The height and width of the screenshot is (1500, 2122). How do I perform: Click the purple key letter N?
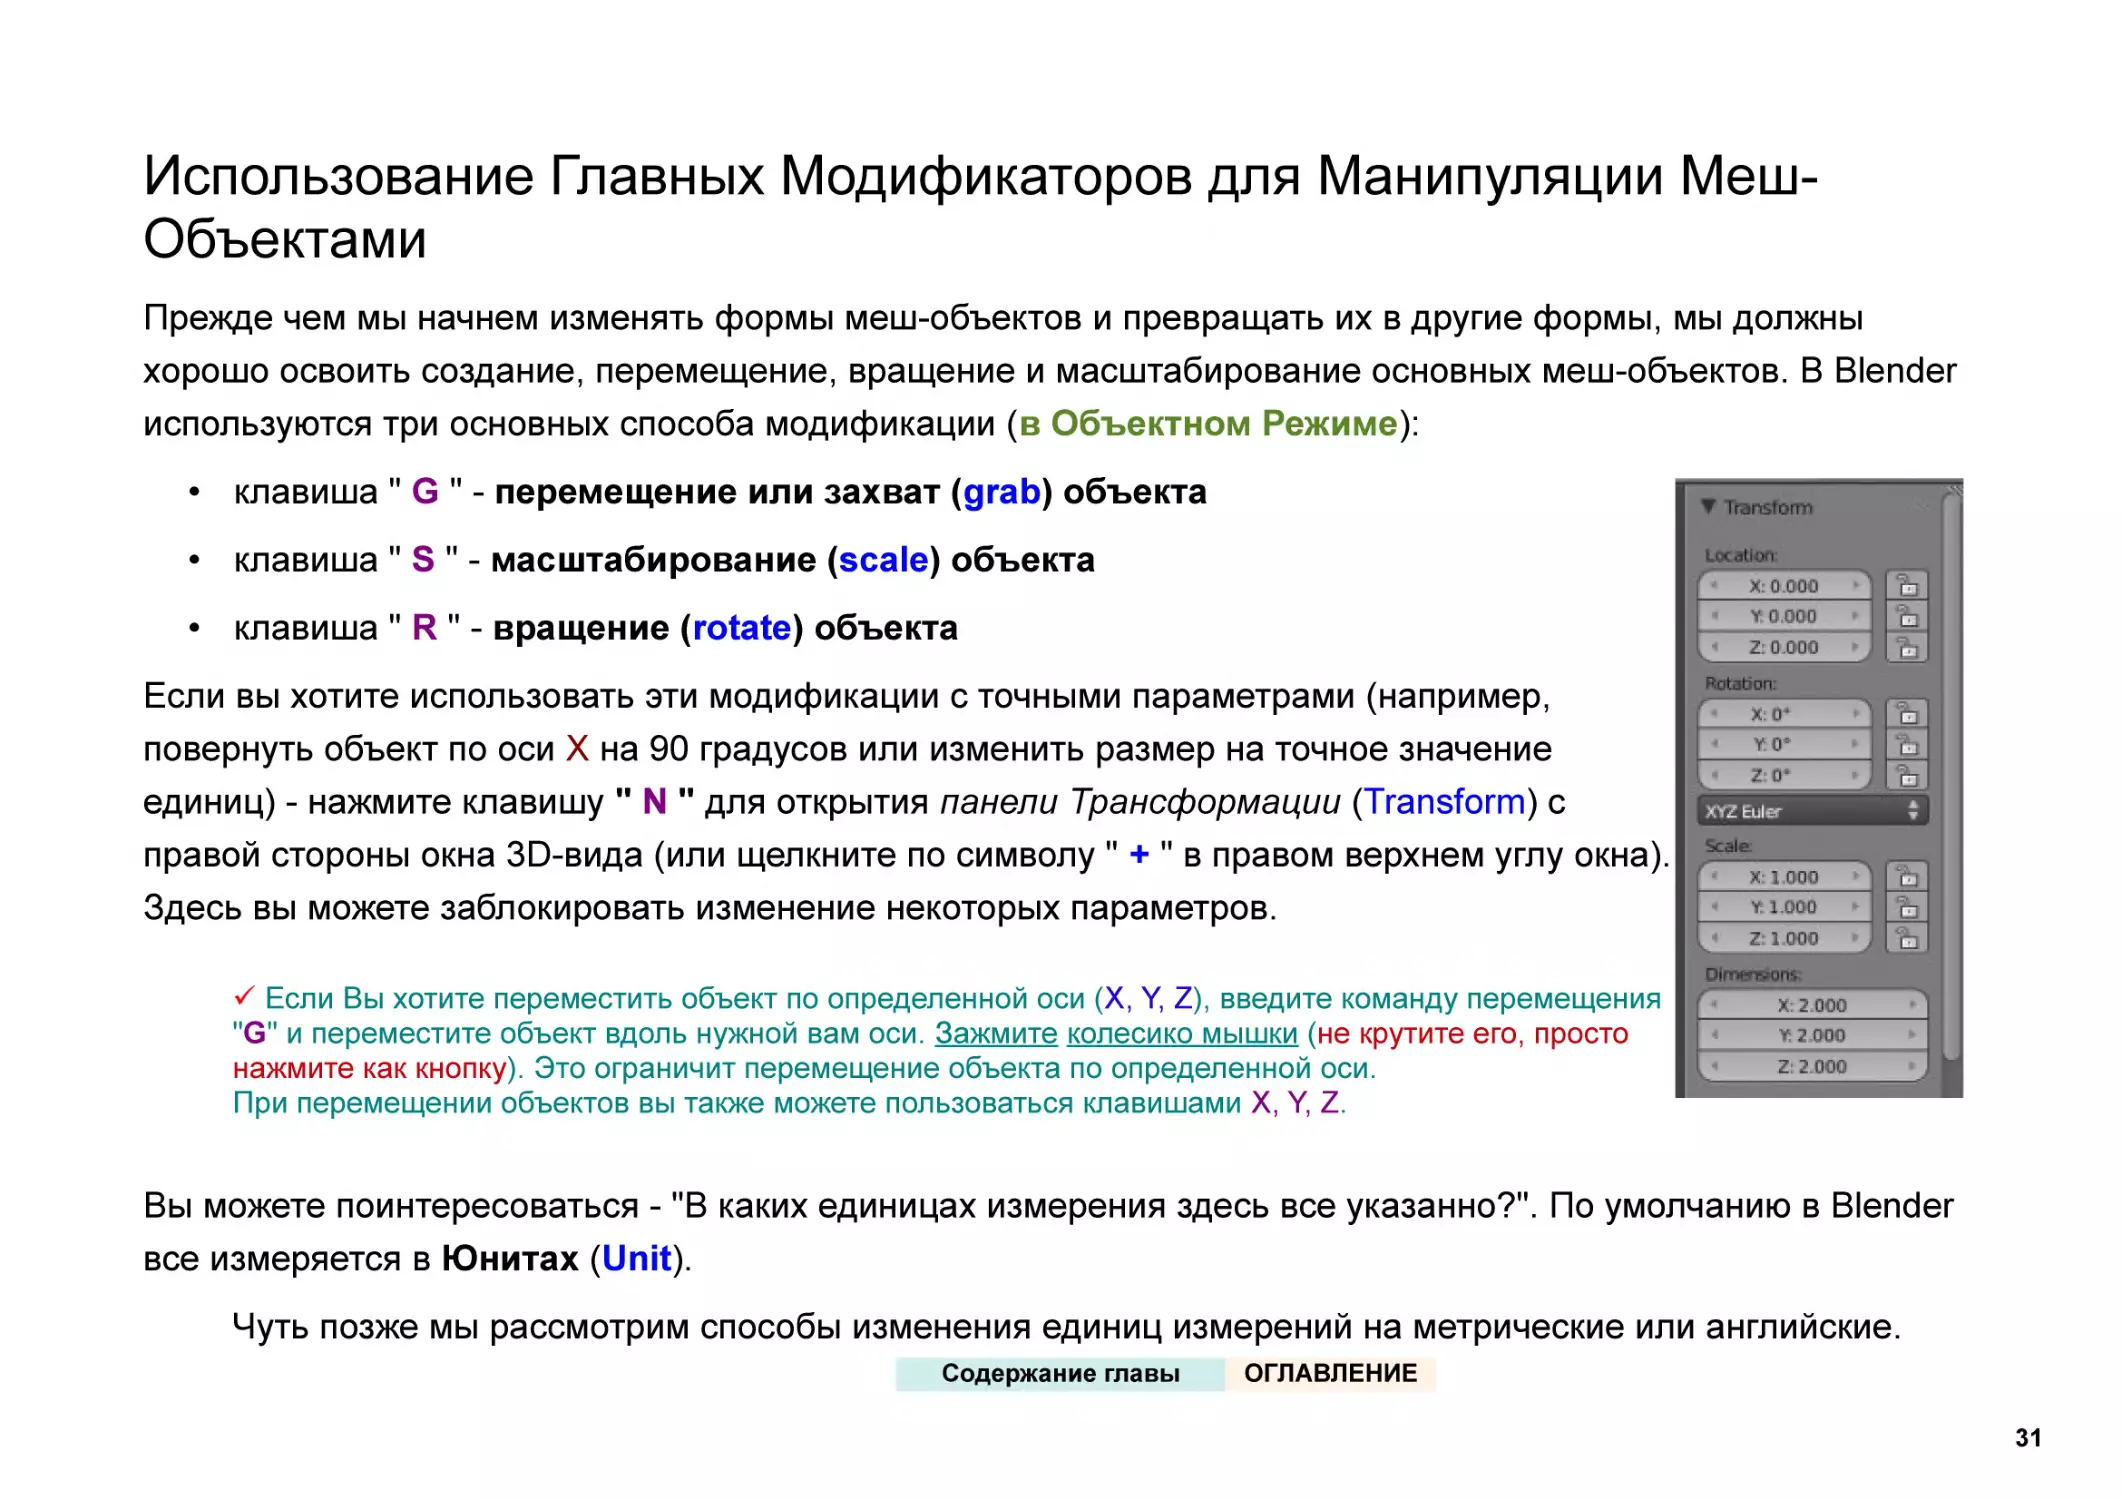click(x=654, y=802)
